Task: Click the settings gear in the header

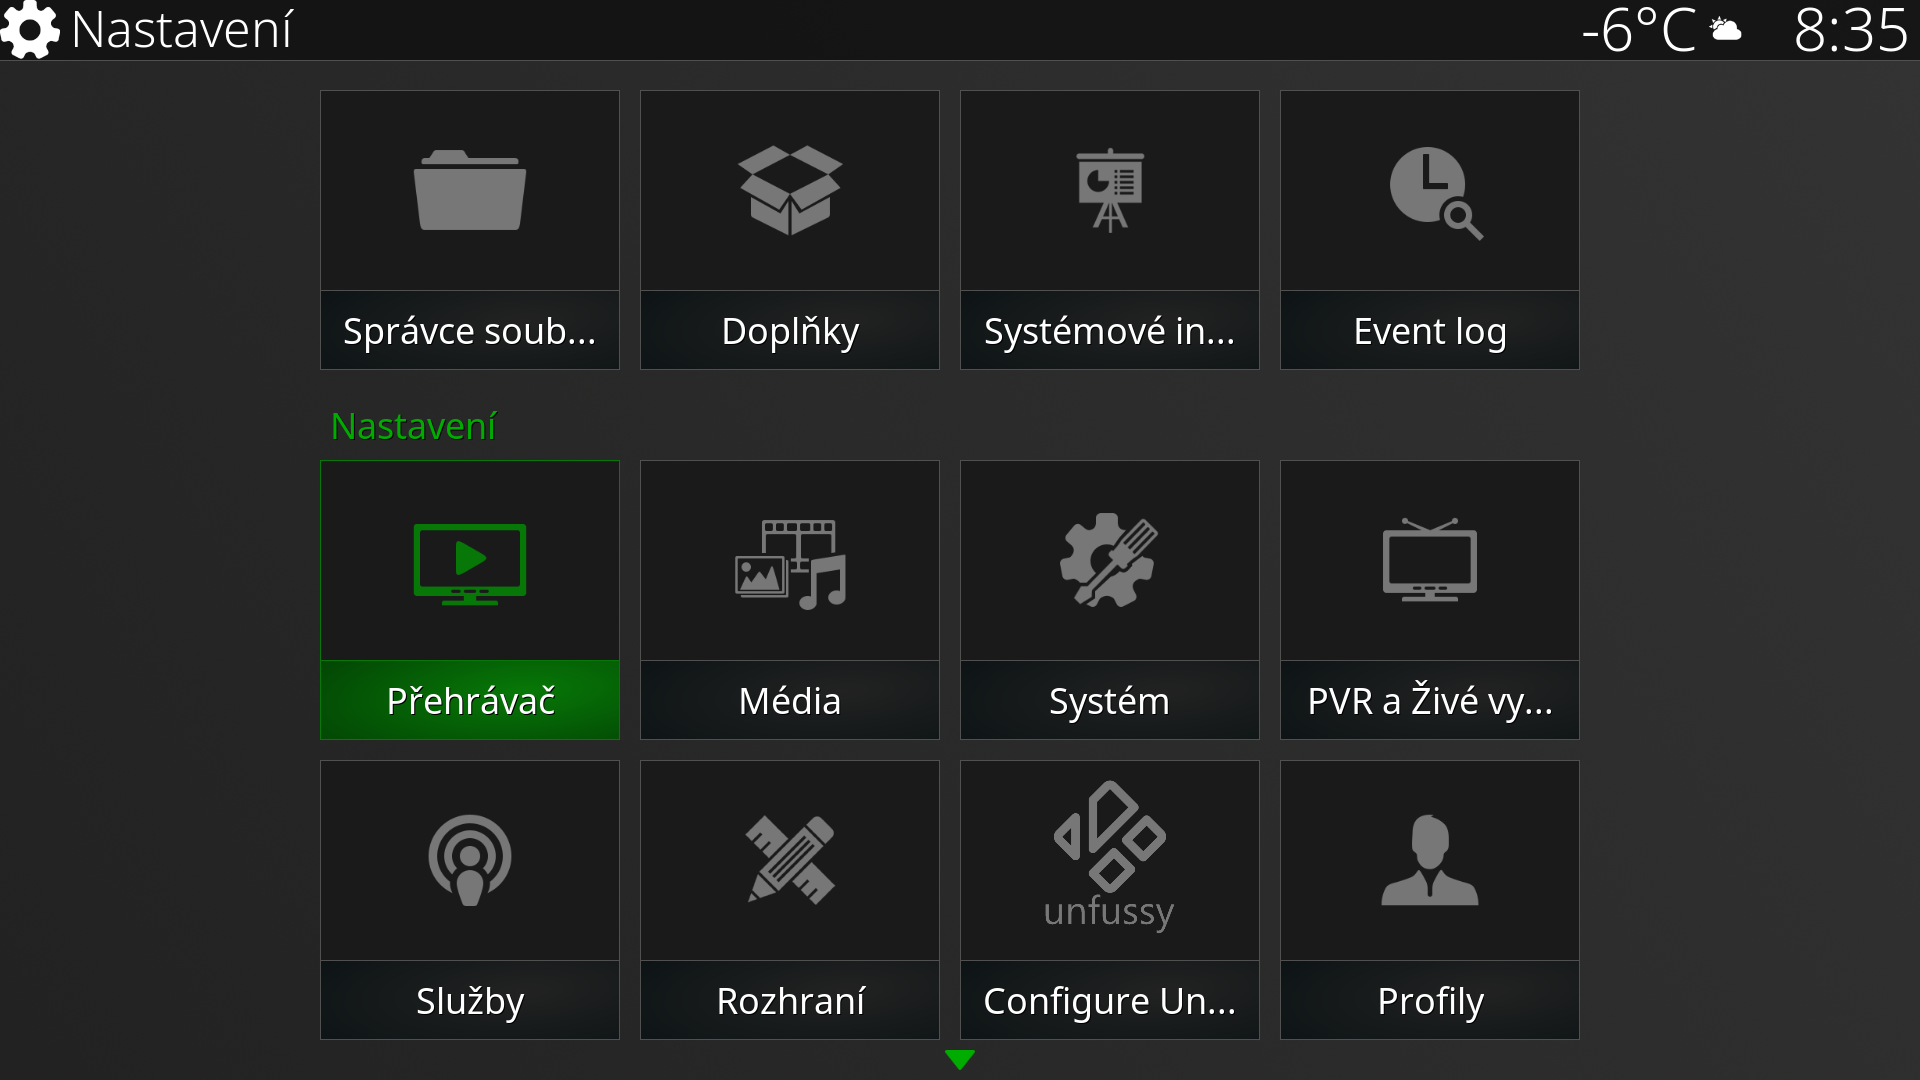Action: tap(30, 30)
